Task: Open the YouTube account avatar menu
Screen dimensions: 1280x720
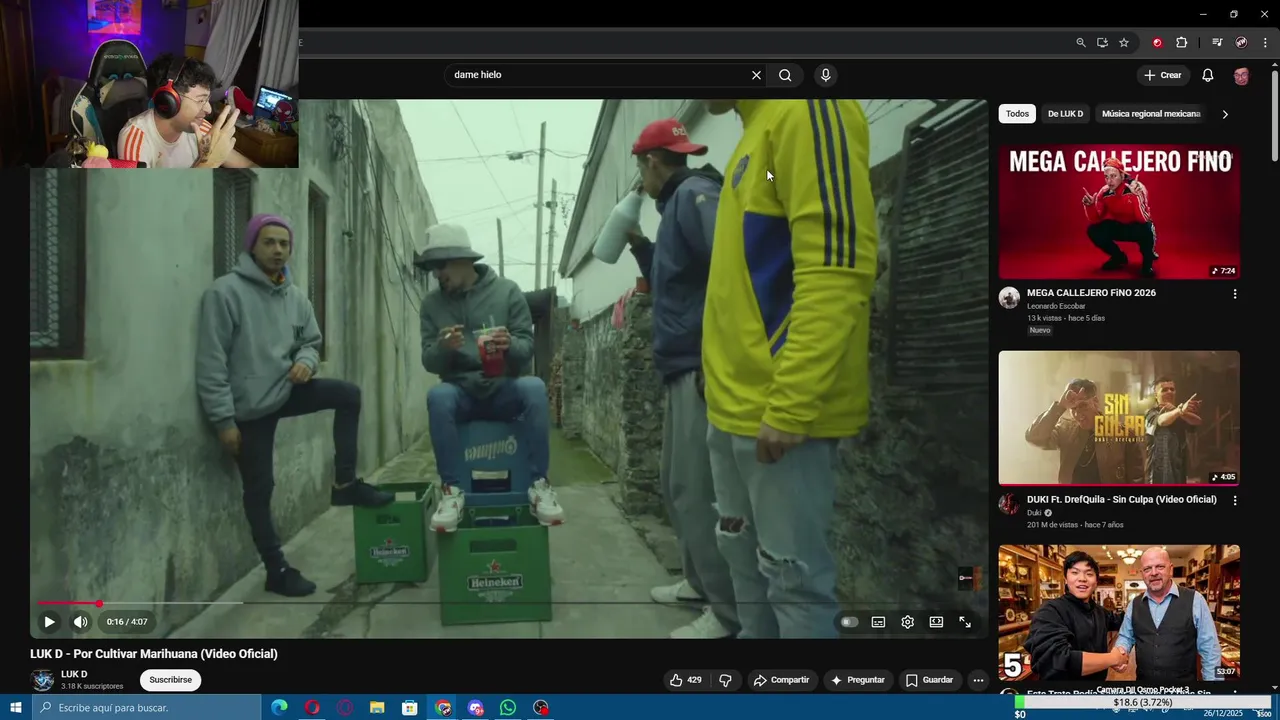Action: click(x=1241, y=75)
